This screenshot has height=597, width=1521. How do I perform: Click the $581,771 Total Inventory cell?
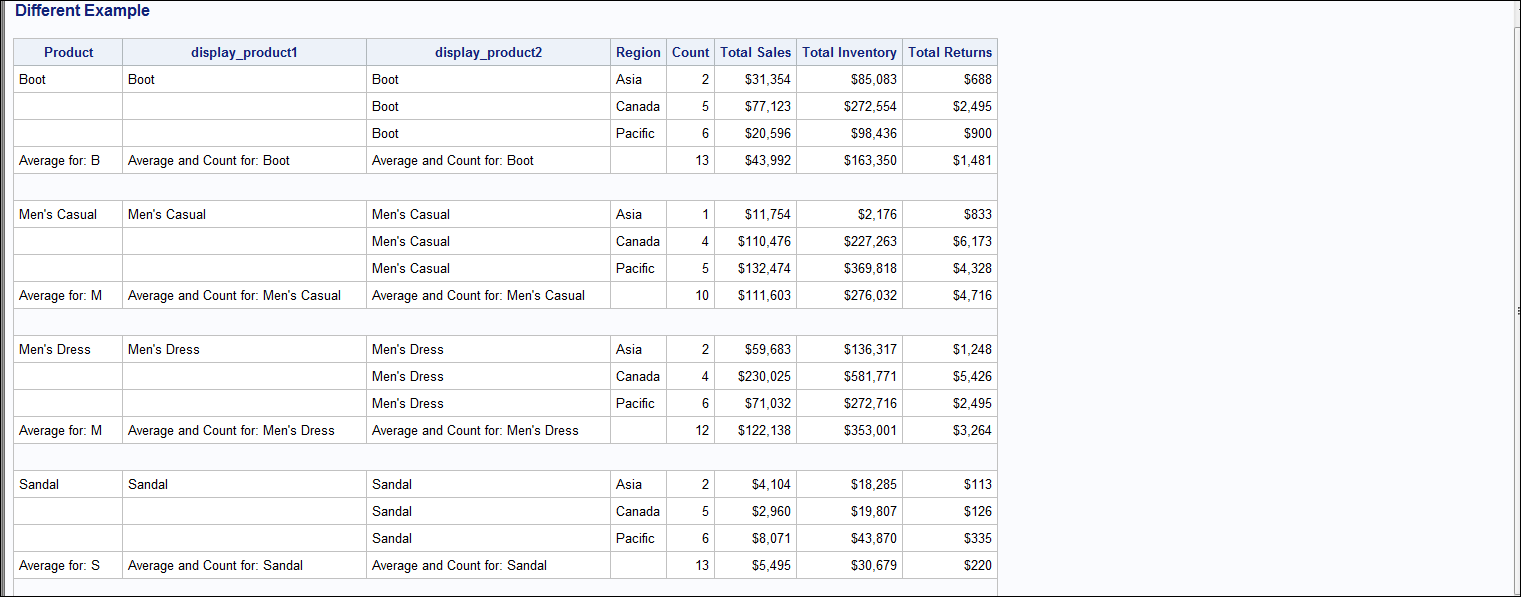(x=870, y=377)
